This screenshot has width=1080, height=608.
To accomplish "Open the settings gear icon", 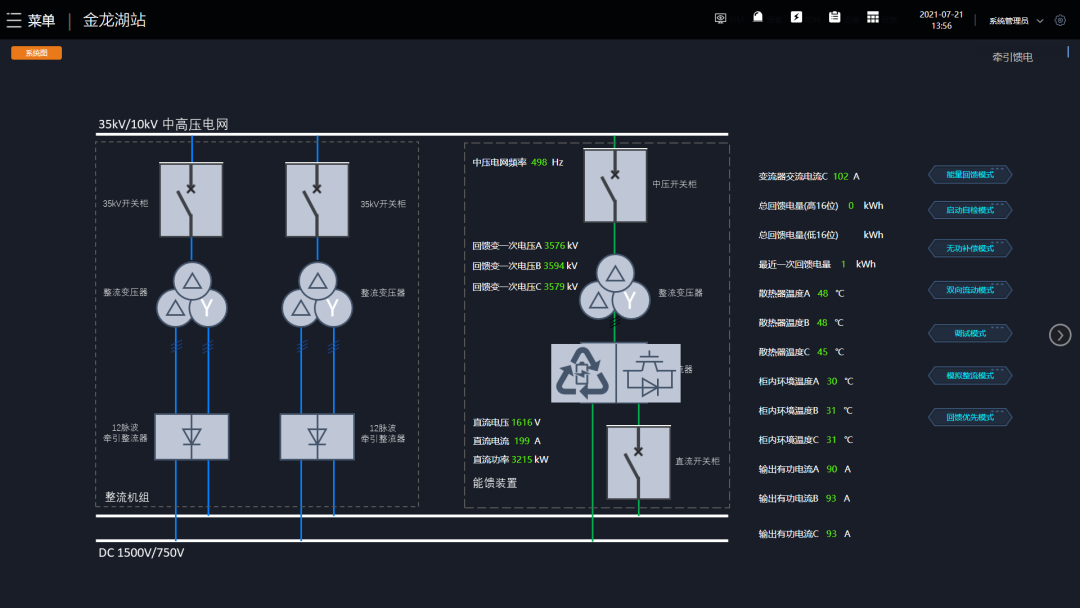I will (1060, 20).
